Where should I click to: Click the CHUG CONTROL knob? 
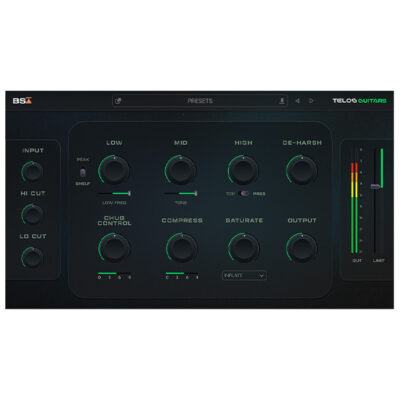click(114, 248)
